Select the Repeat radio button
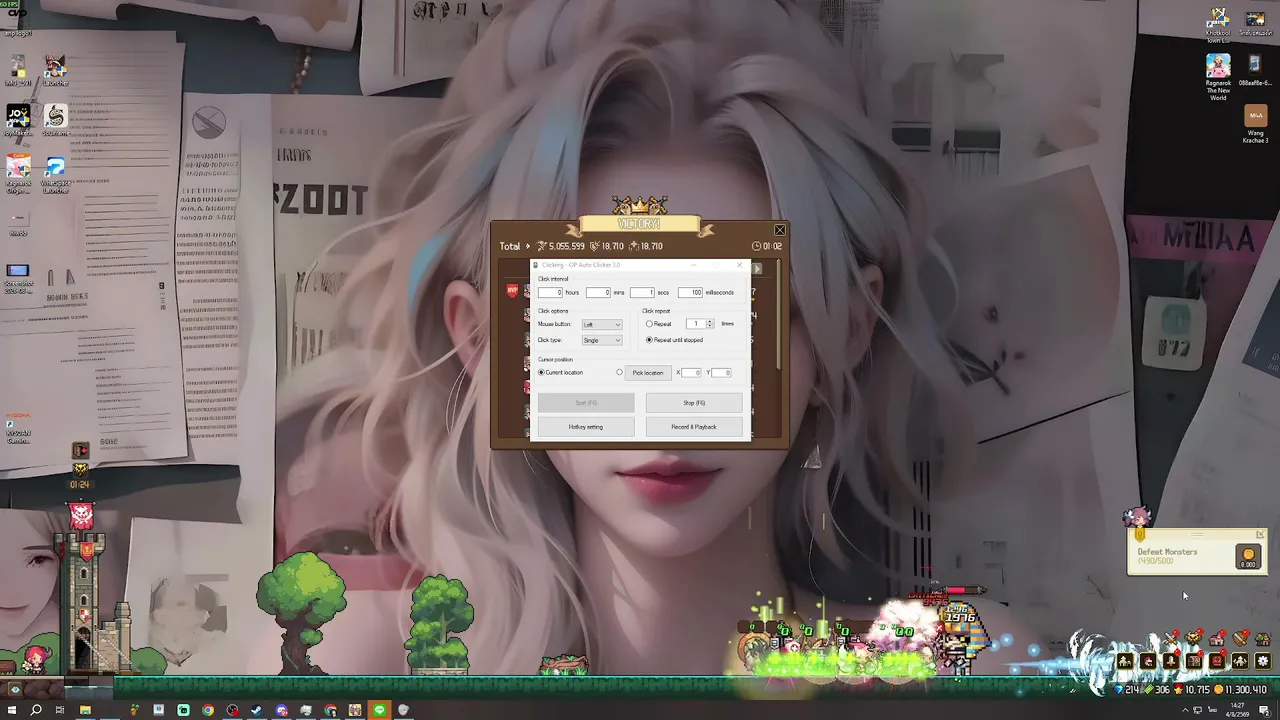Viewport: 1280px width, 720px height. [x=649, y=324]
